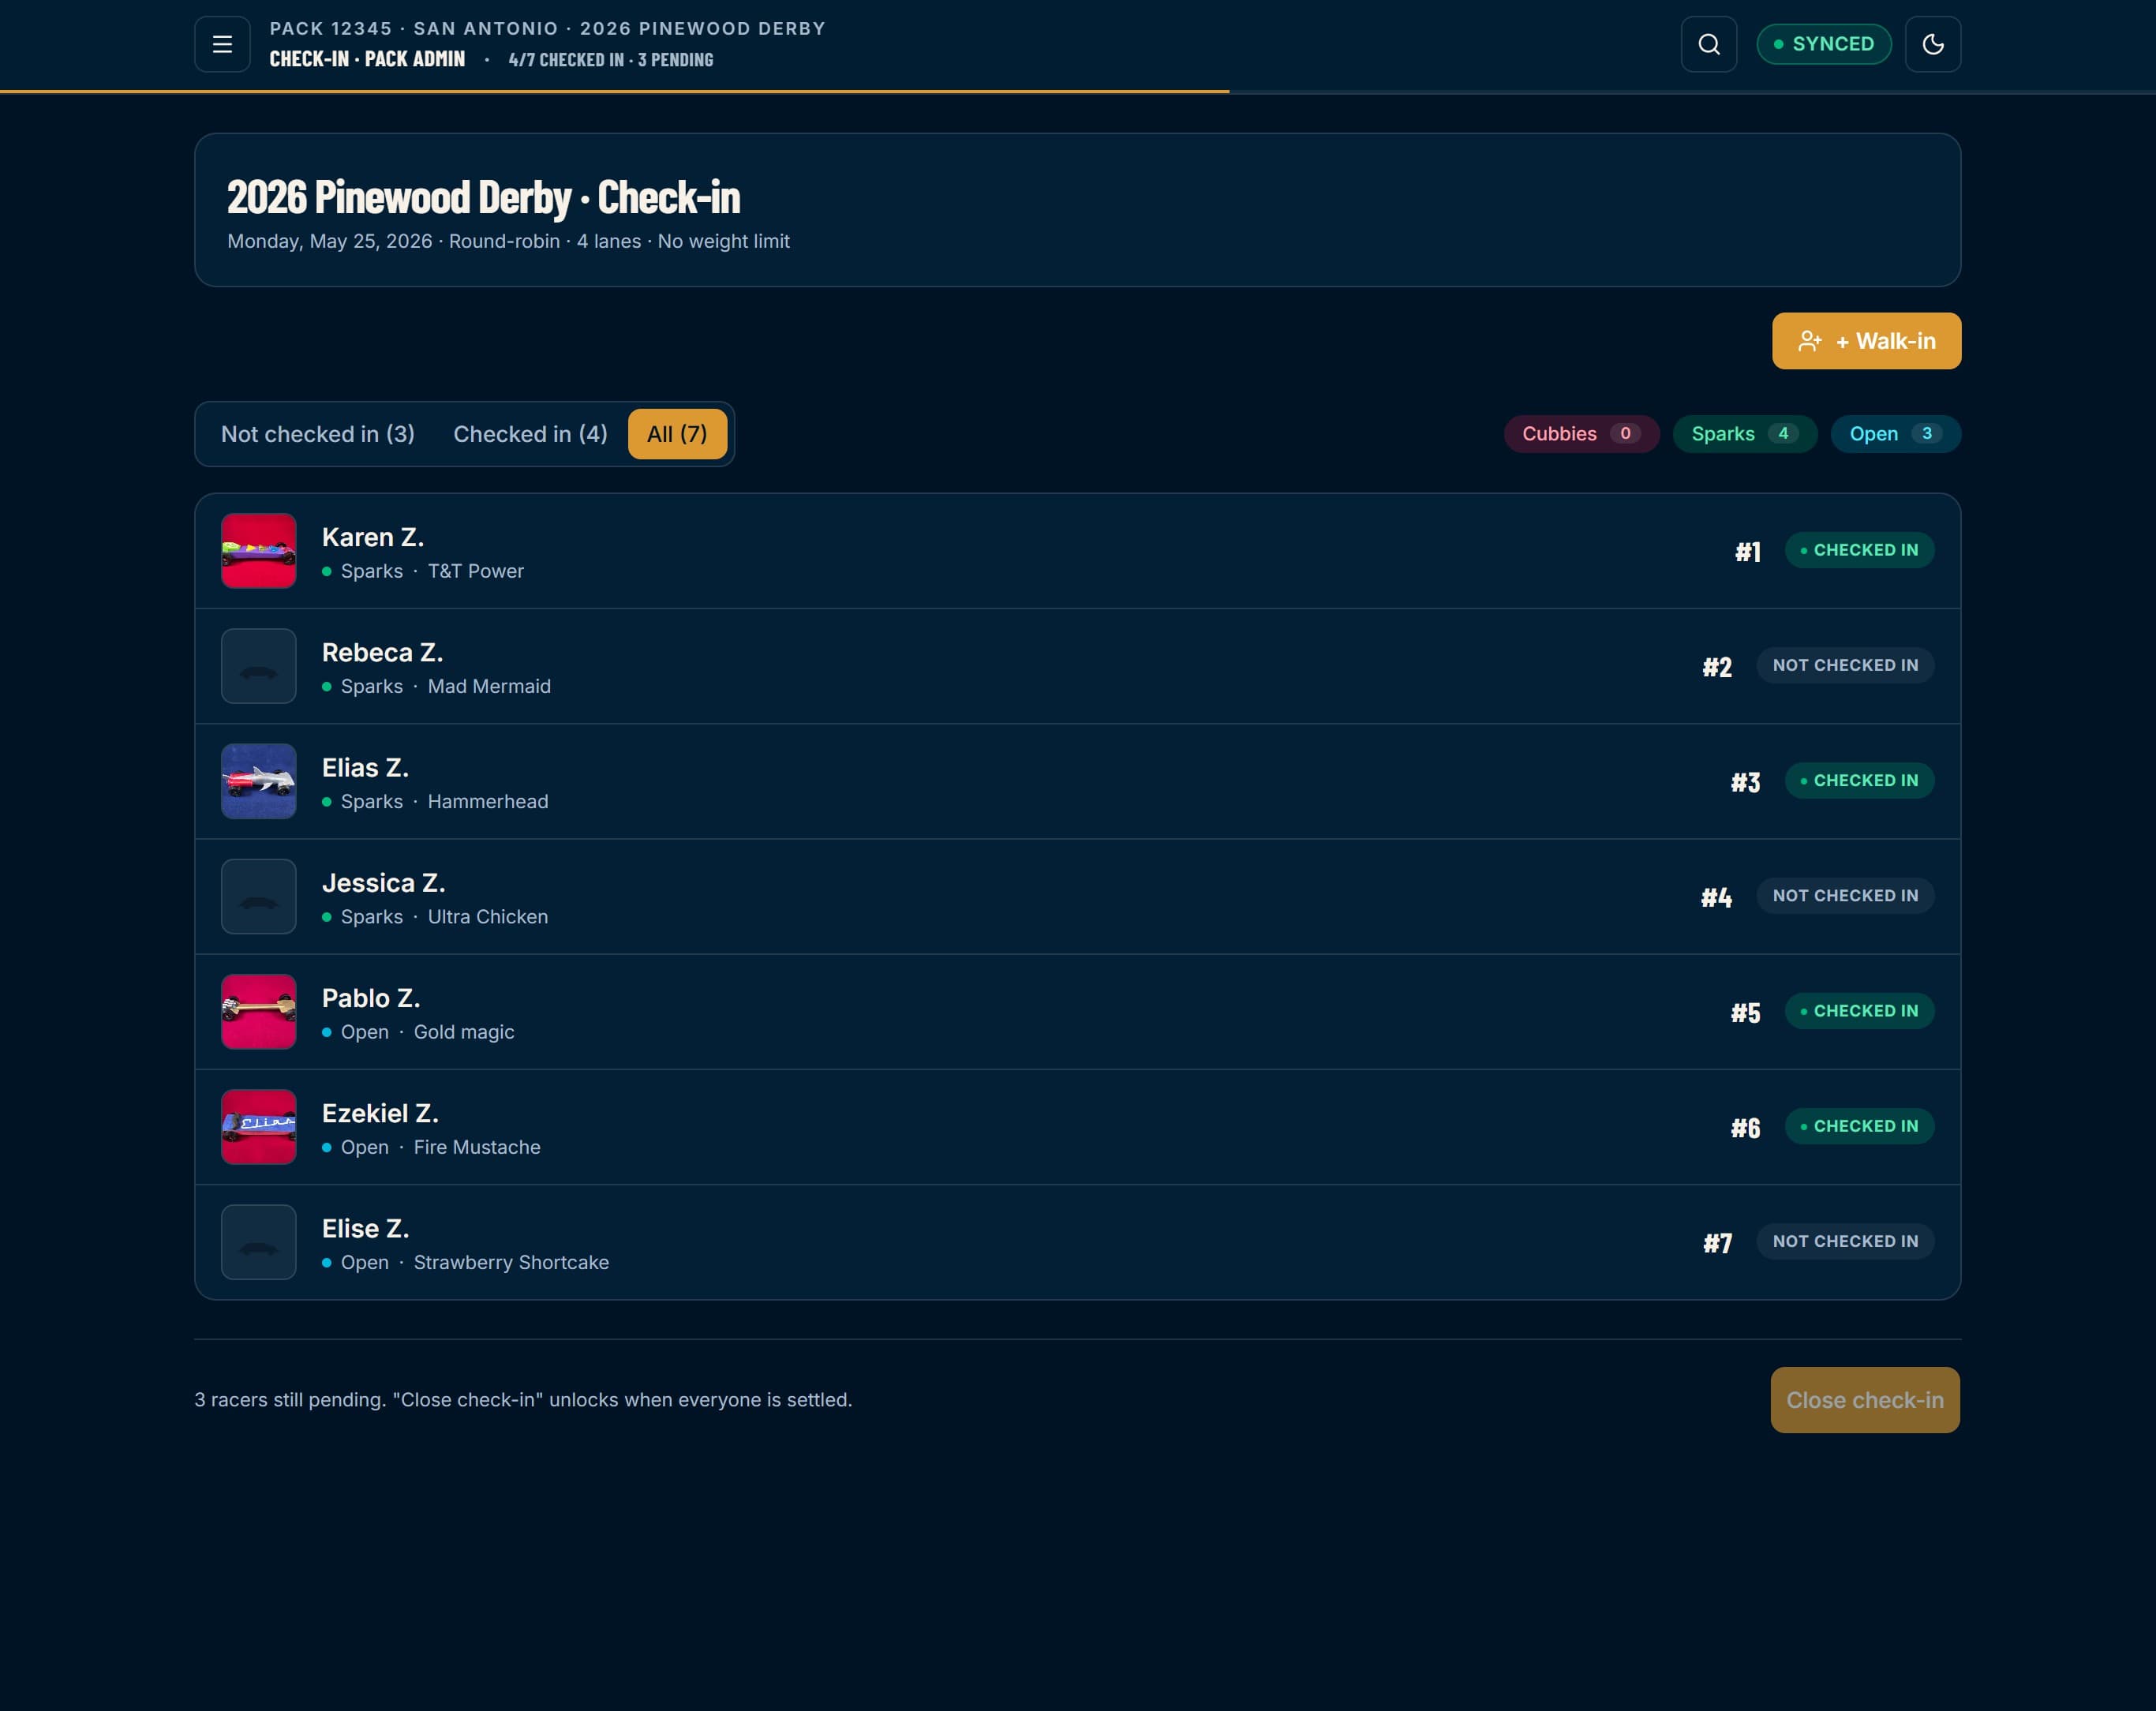Switch to Checked in (4) tab
Screen dimensions: 2156x1711
(x=530, y=434)
